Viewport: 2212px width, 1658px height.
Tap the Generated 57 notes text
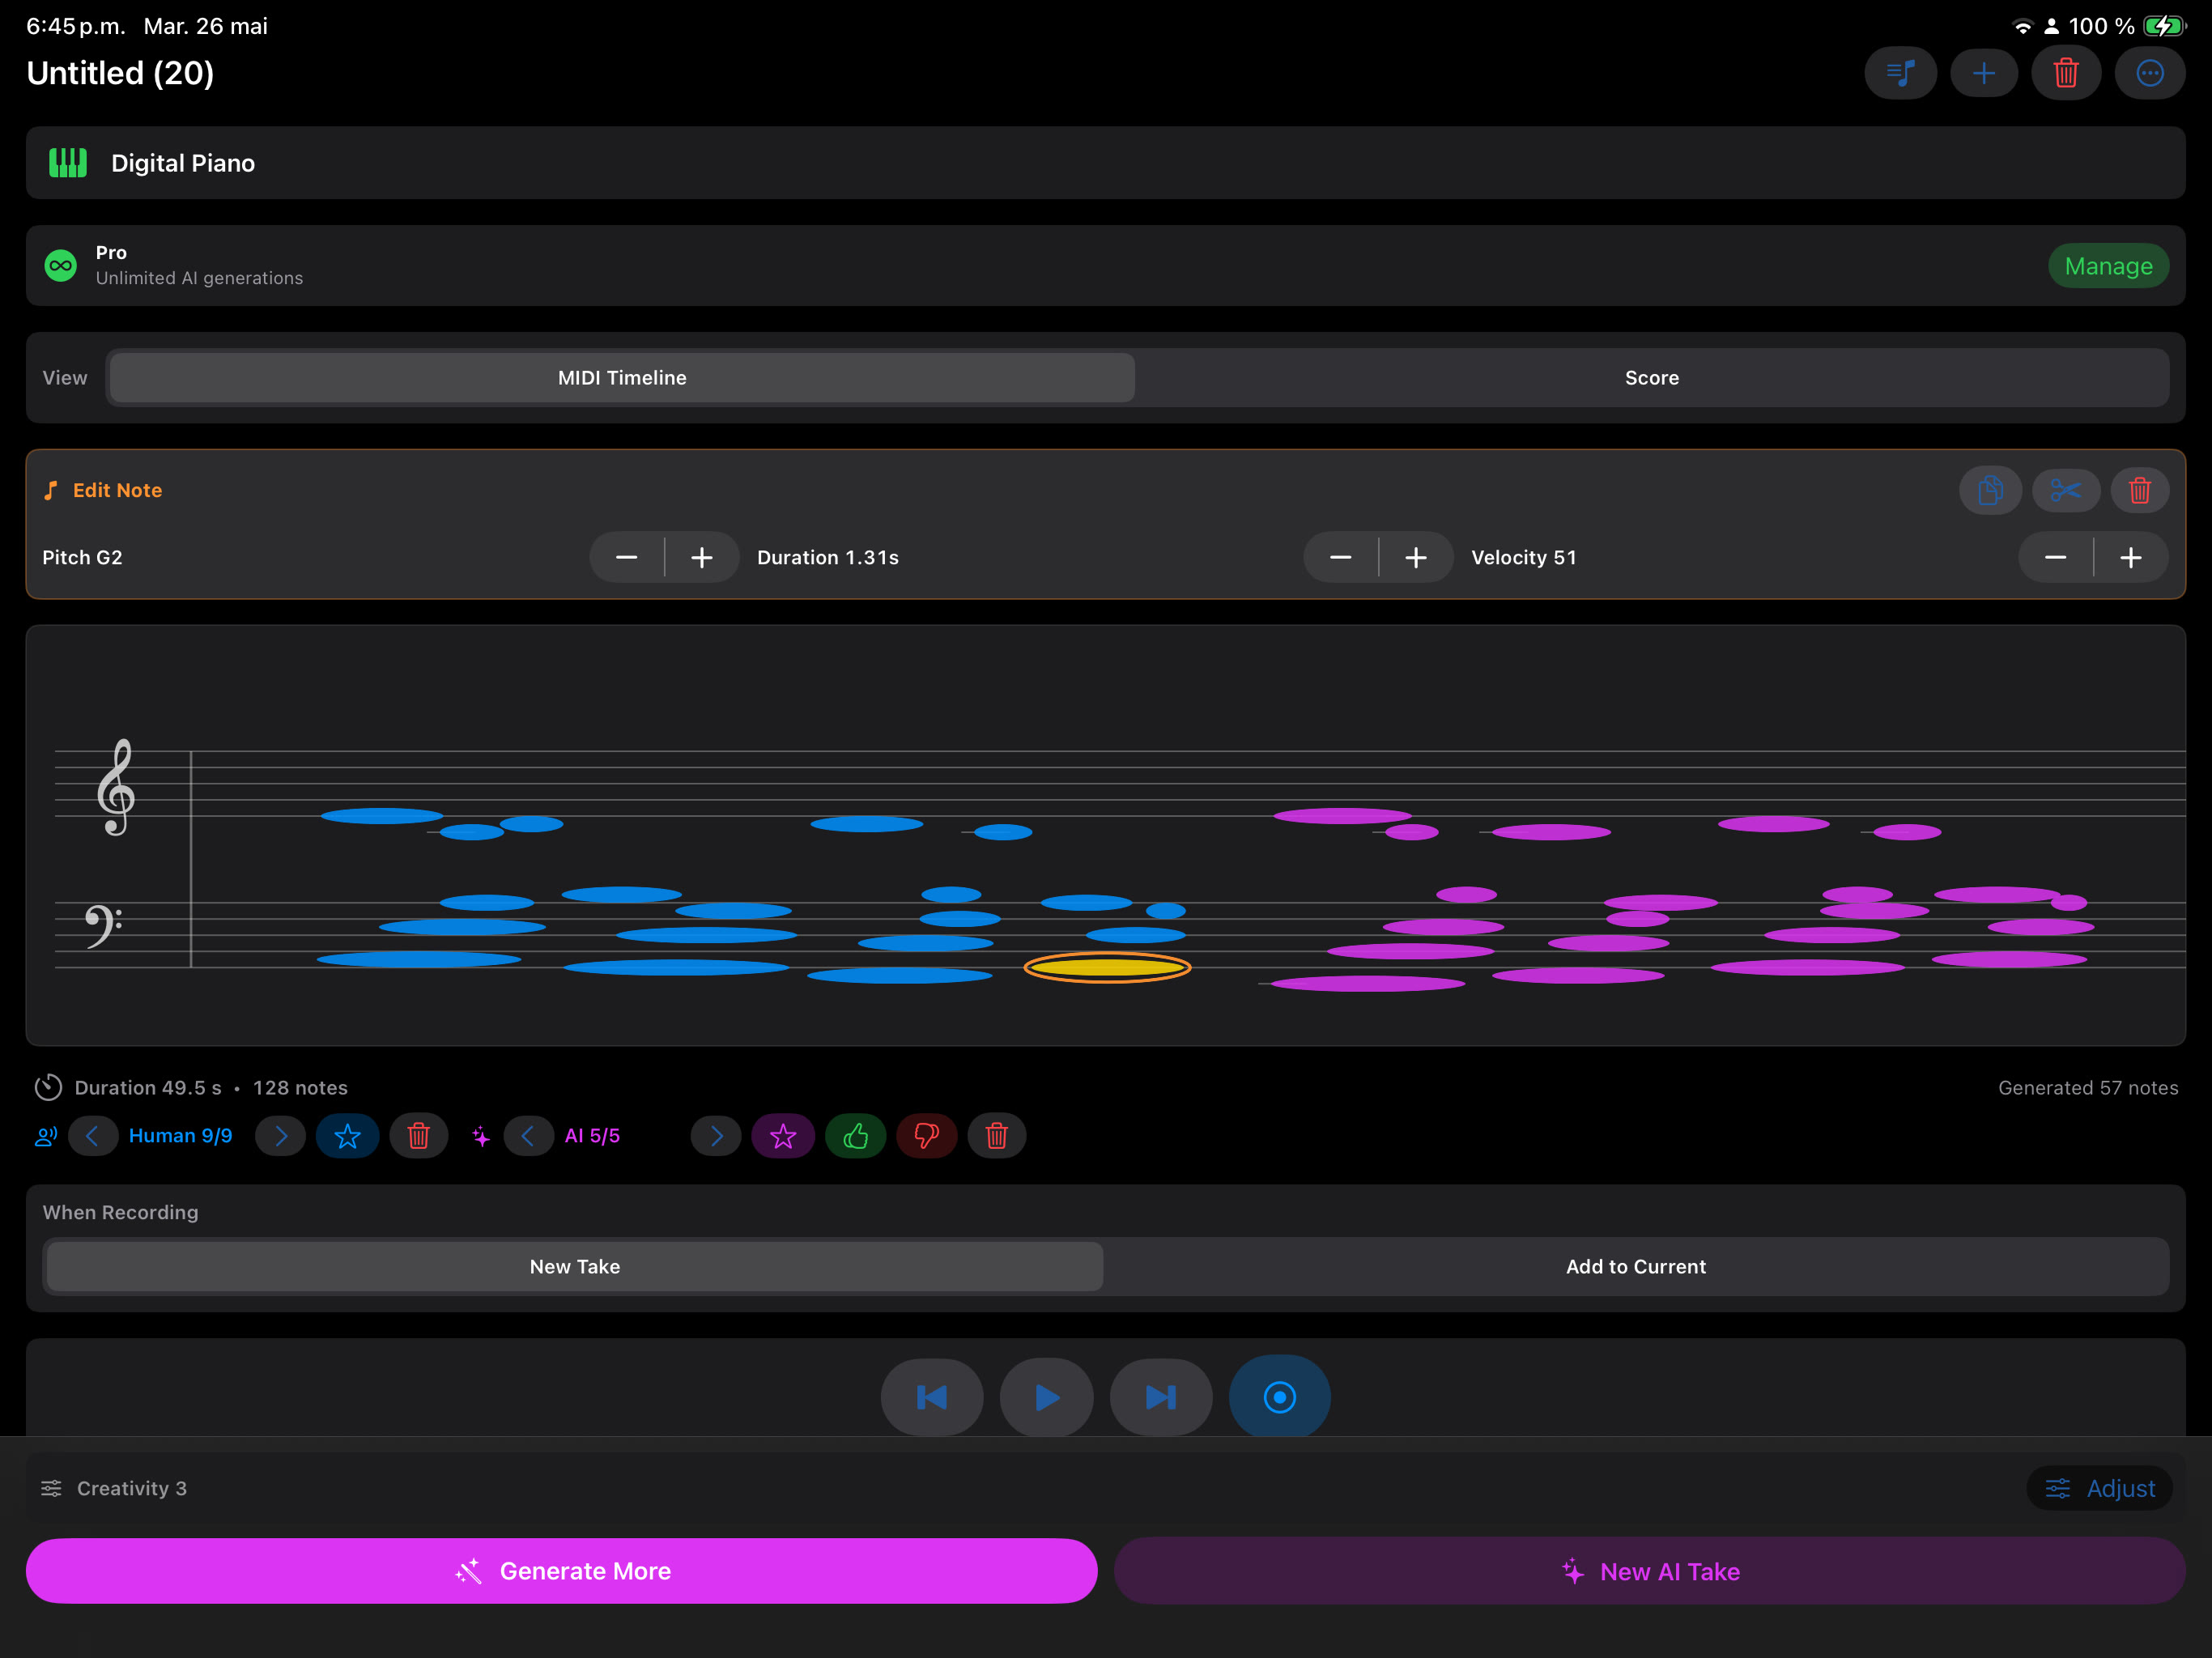pyautogui.click(x=2088, y=1087)
